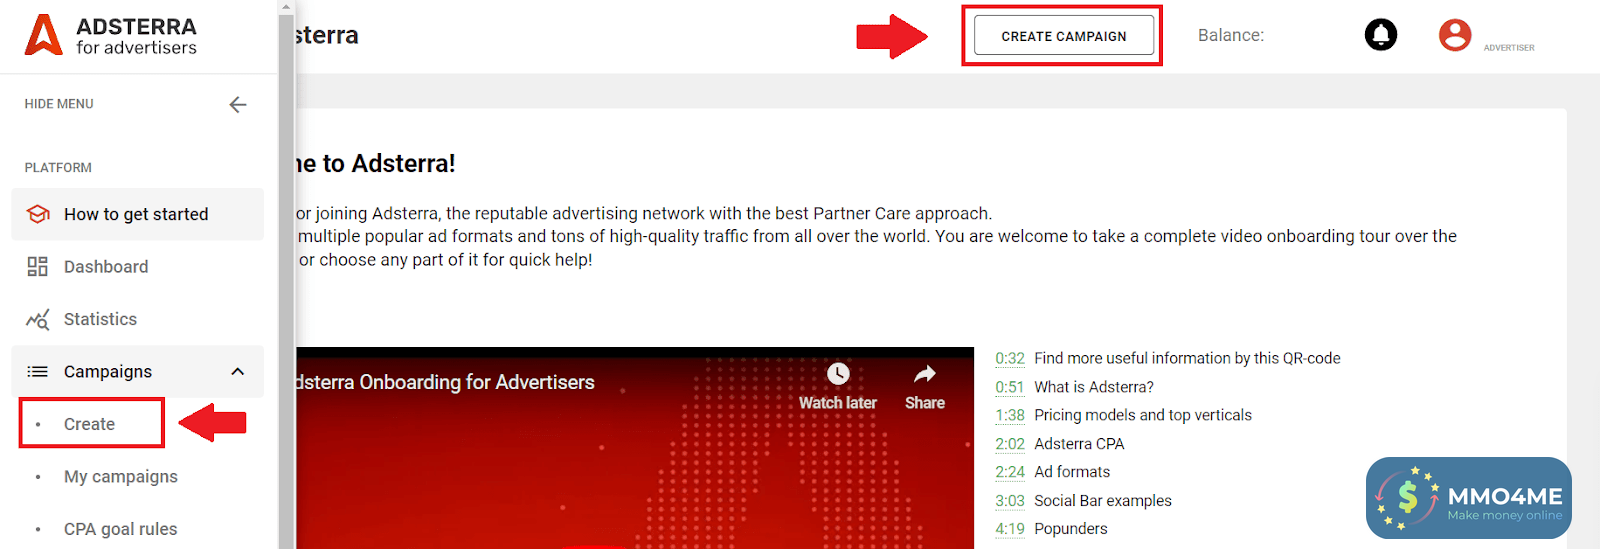The height and width of the screenshot is (549, 1600).
Task: Click the Adsterra logo icon
Action: (43, 35)
